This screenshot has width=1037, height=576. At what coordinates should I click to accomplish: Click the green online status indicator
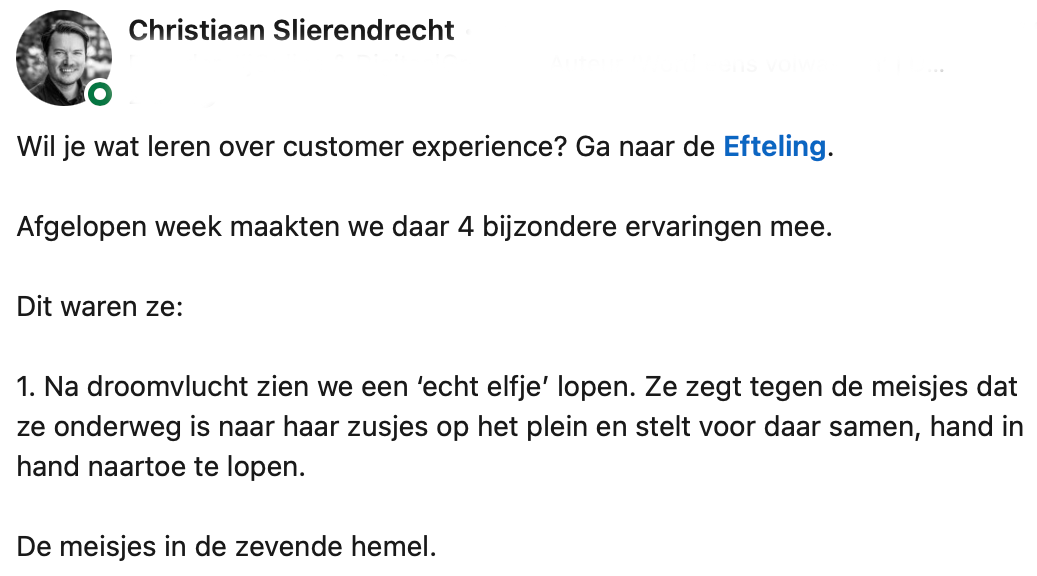(99, 95)
